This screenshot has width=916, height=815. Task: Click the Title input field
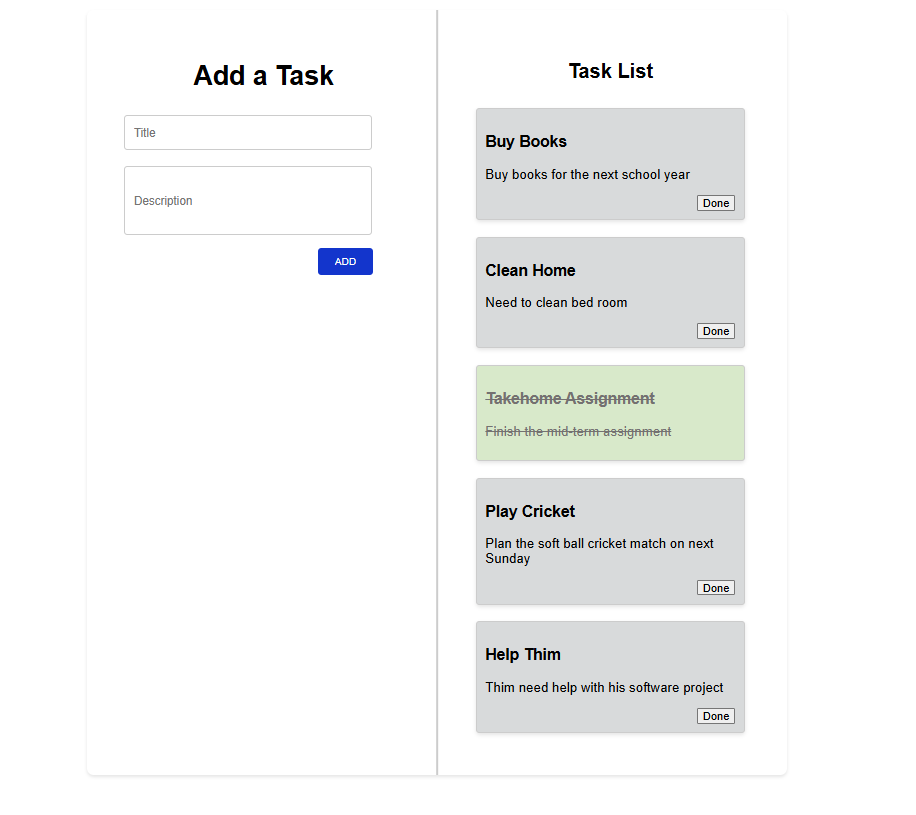coord(247,133)
